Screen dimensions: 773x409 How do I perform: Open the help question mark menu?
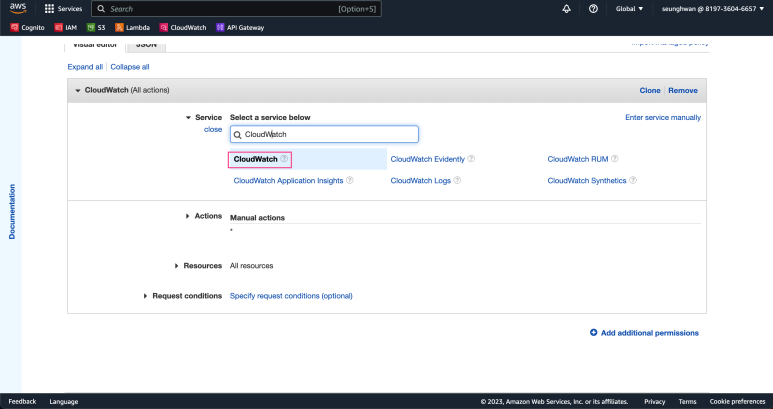tap(593, 9)
